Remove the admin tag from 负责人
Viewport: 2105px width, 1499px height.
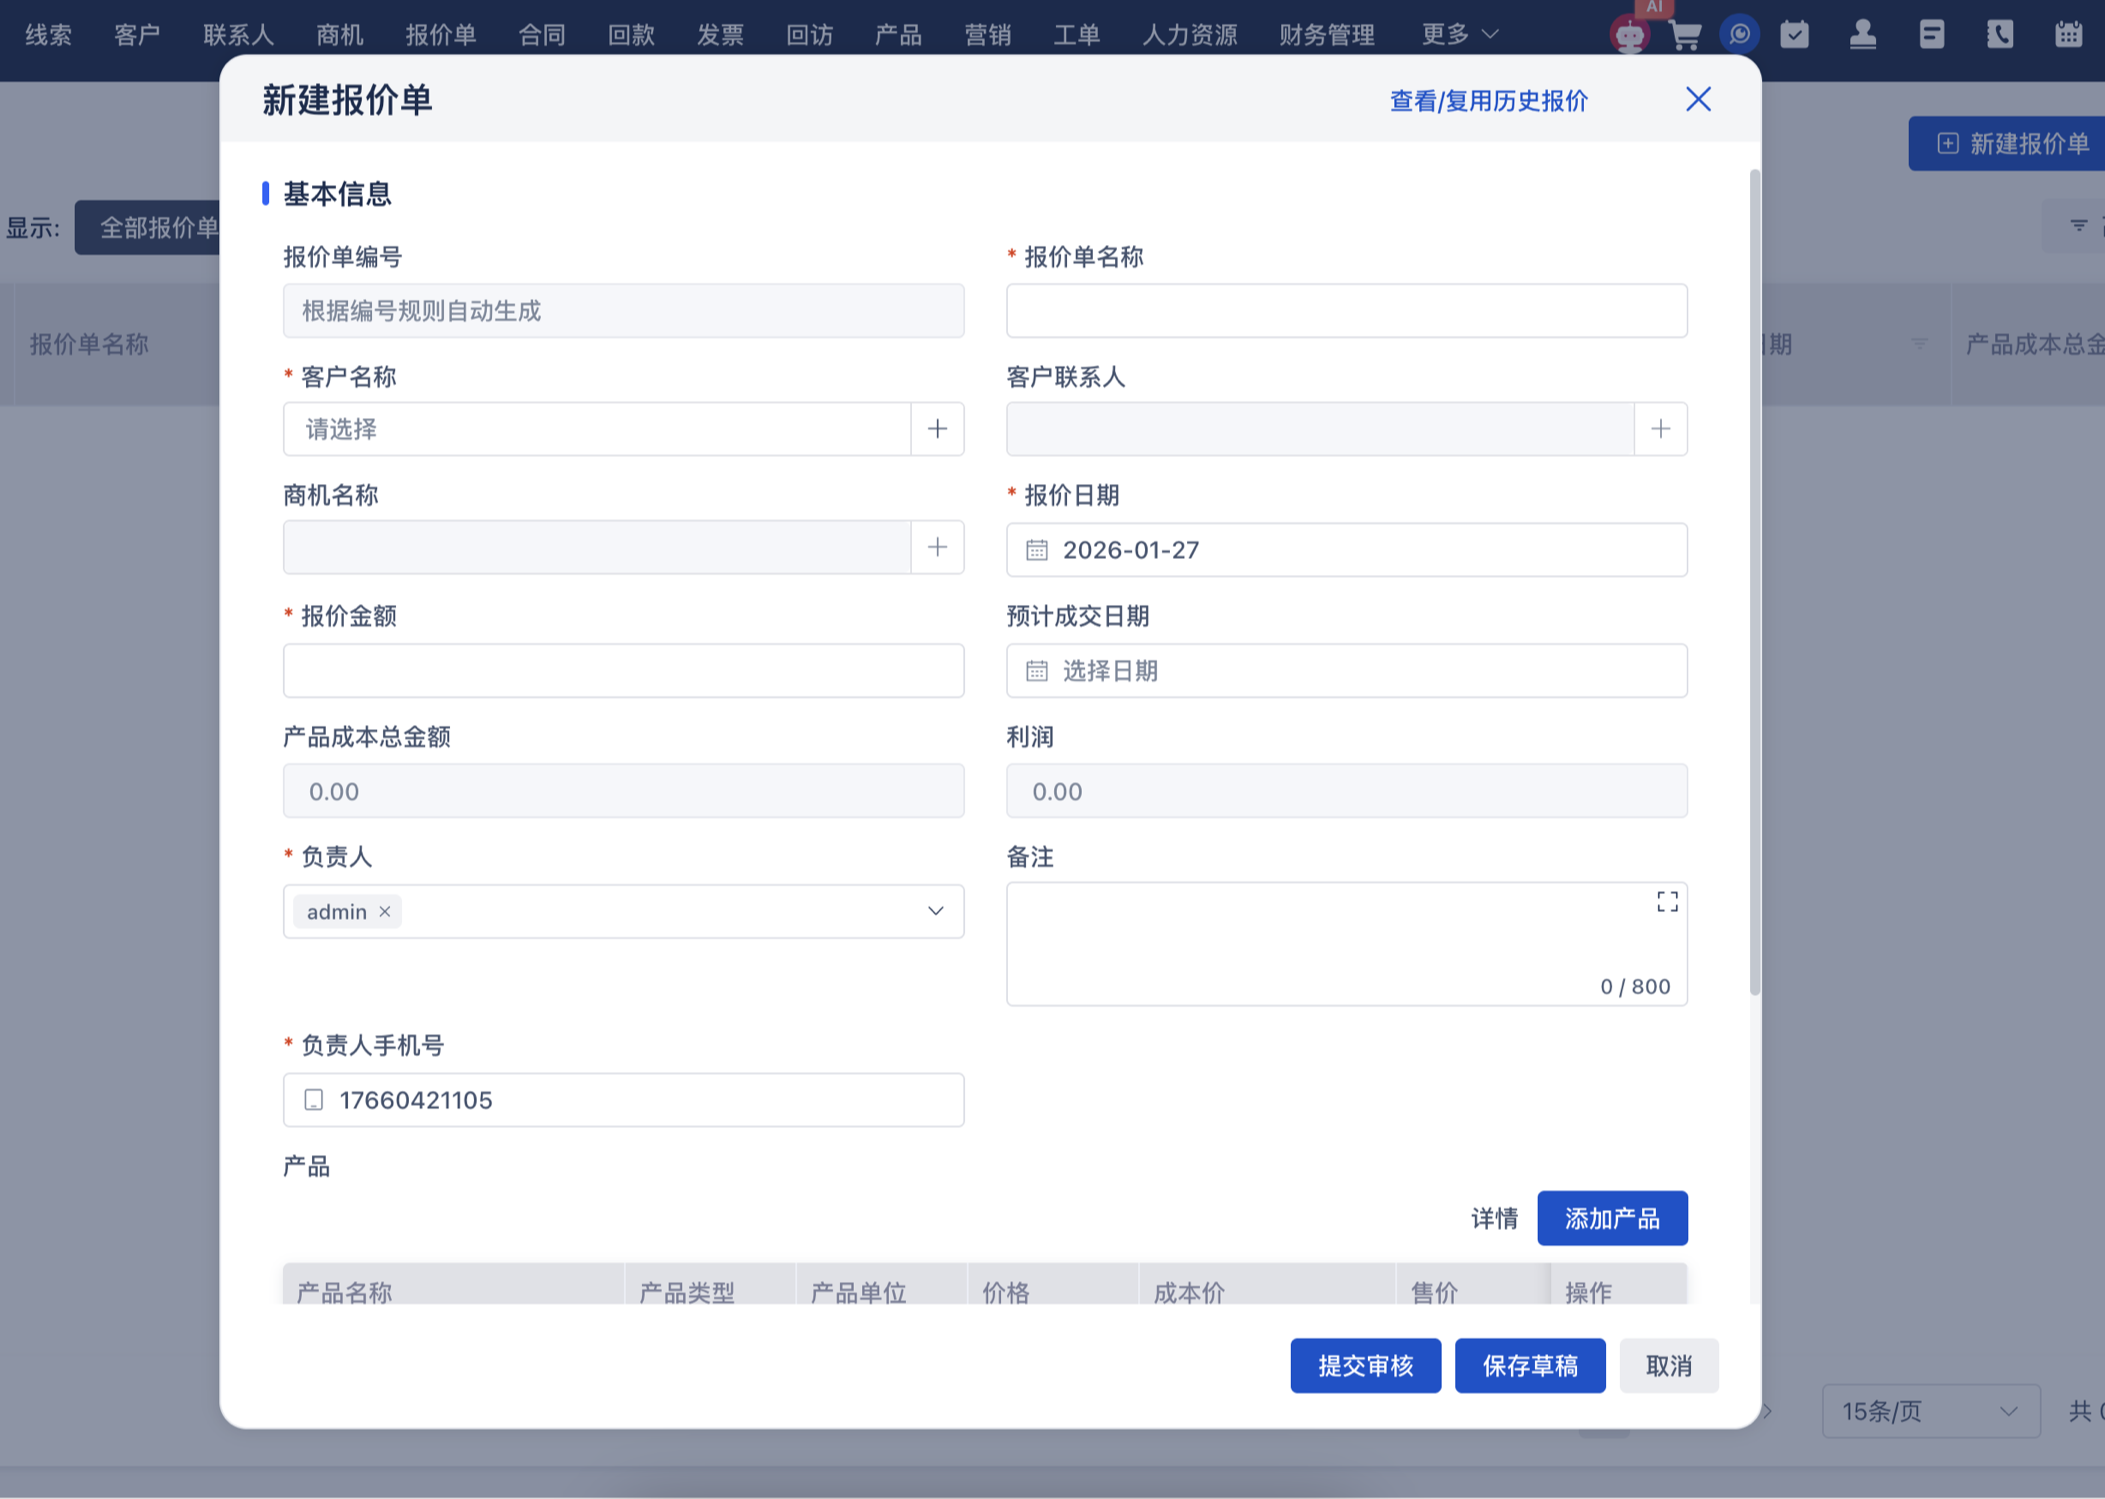pyautogui.click(x=385, y=911)
